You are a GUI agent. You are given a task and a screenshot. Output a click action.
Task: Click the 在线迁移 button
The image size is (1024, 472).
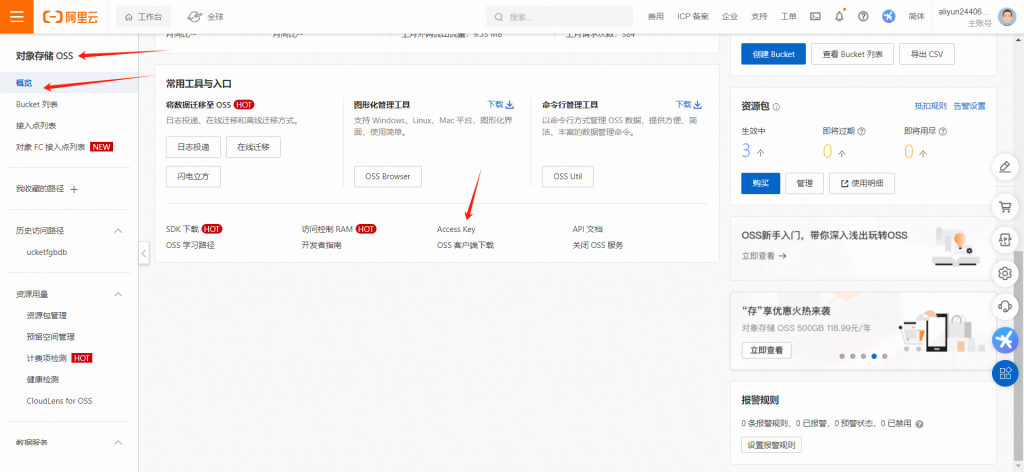[253, 147]
